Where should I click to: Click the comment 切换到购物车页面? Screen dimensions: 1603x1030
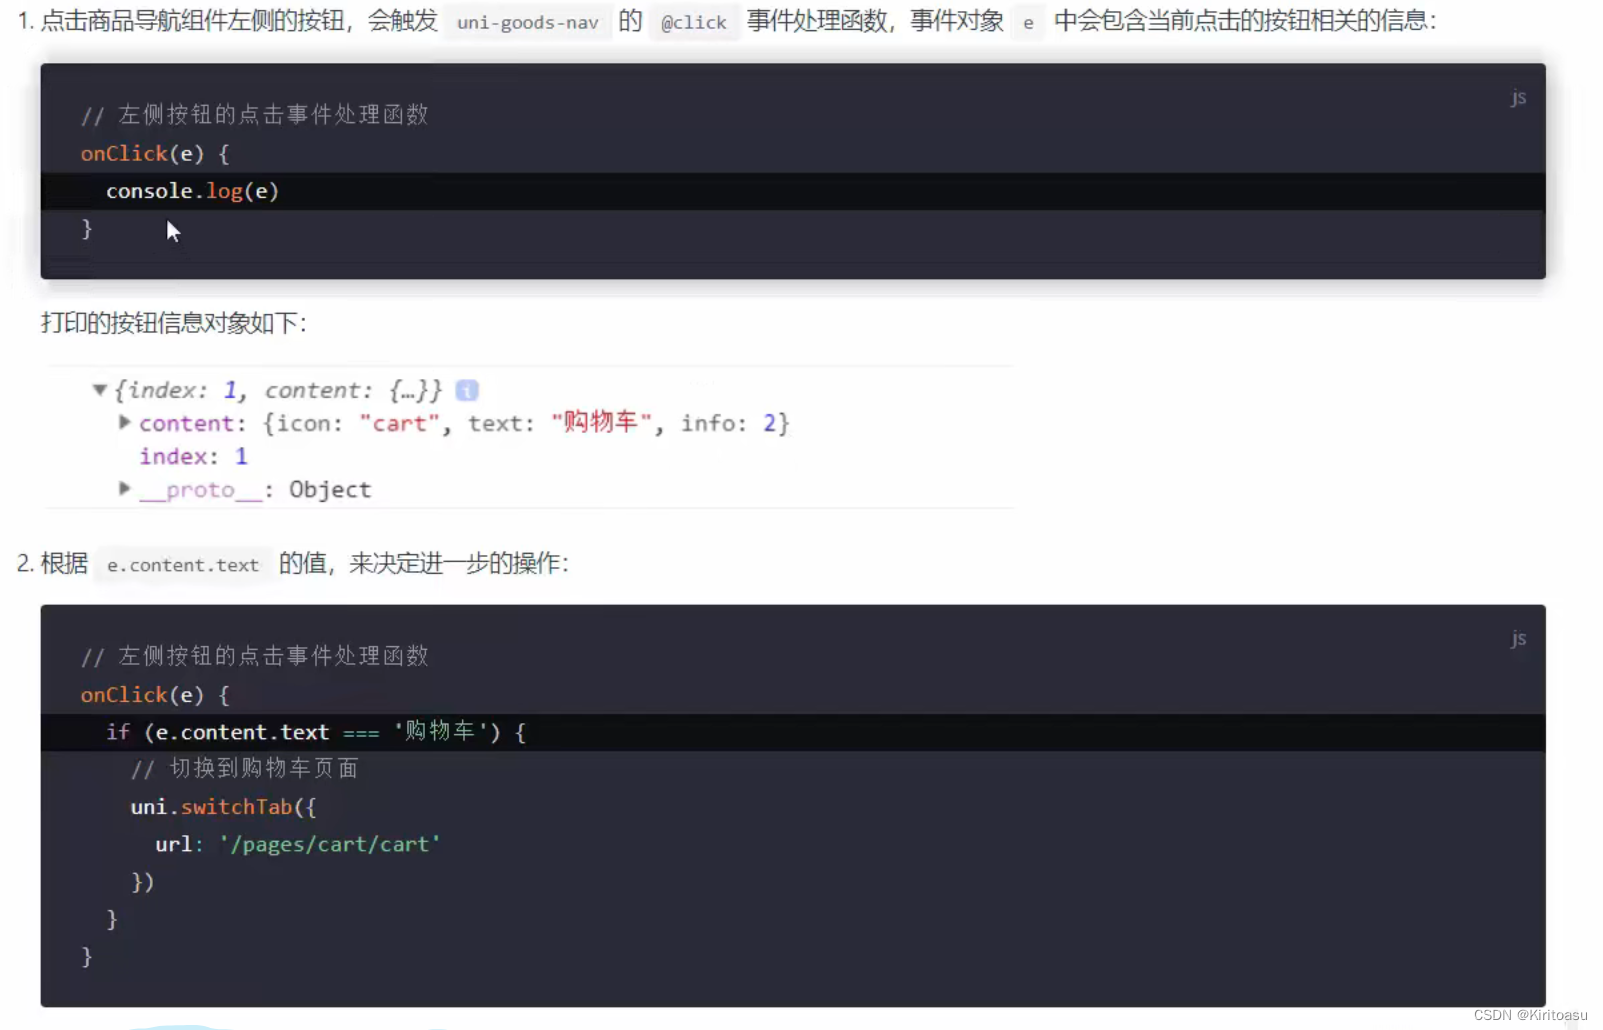(244, 768)
